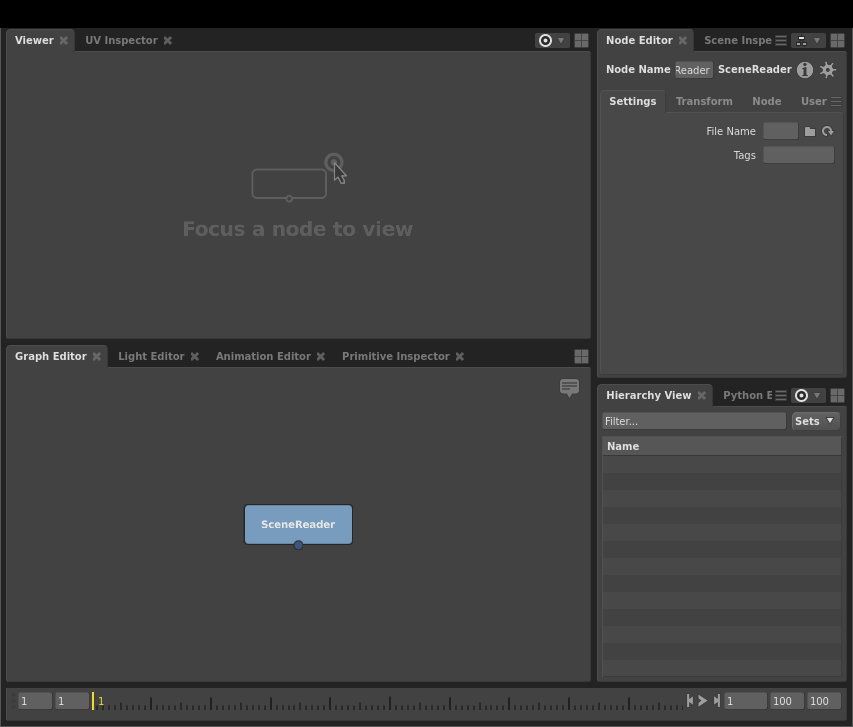Click the Hierarchy View layout grid icon
853x727 pixels.
tap(837, 396)
